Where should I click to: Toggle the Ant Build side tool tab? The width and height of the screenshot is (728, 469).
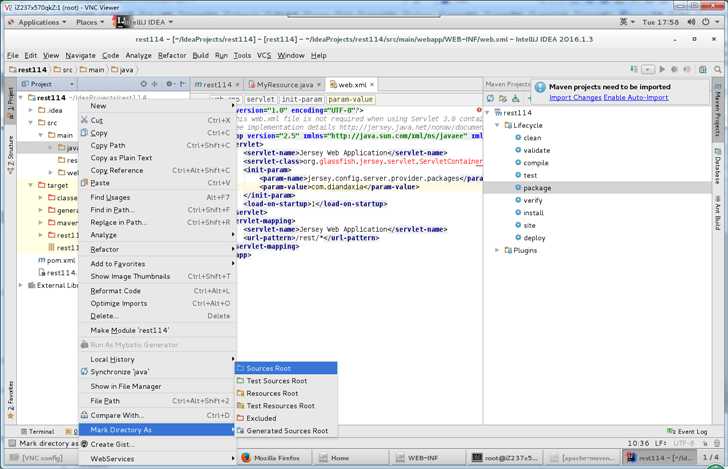pos(717,213)
